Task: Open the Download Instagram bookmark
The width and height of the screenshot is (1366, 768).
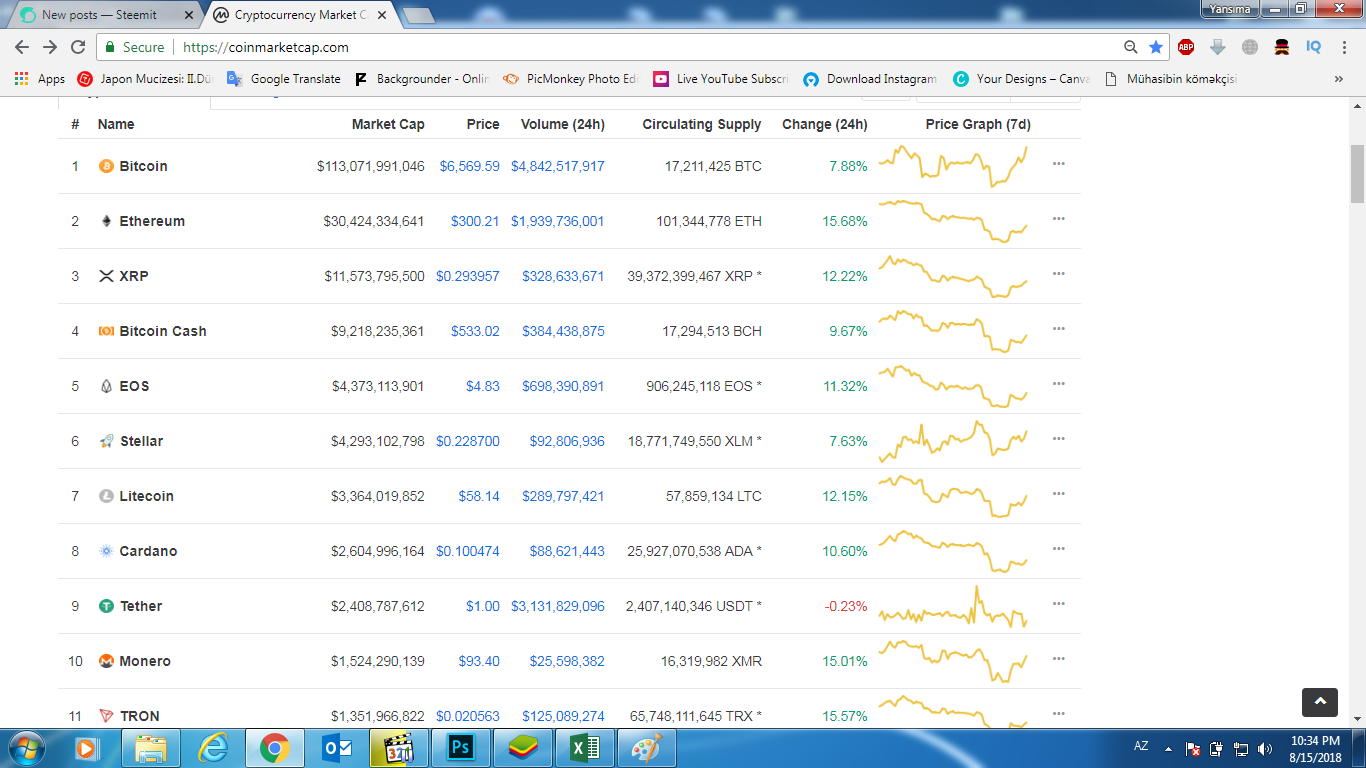Action: pyautogui.click(x=870, y=79)
